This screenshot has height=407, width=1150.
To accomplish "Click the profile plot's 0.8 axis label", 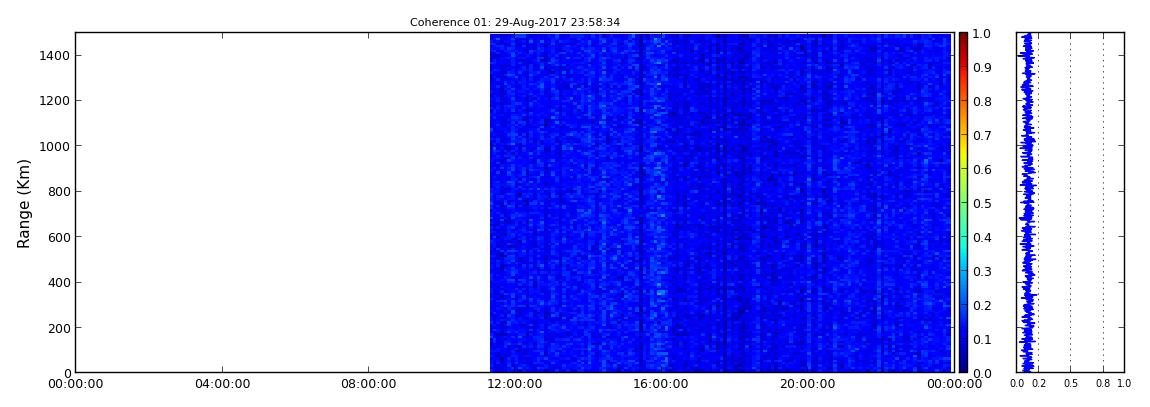I will 1103,384.
